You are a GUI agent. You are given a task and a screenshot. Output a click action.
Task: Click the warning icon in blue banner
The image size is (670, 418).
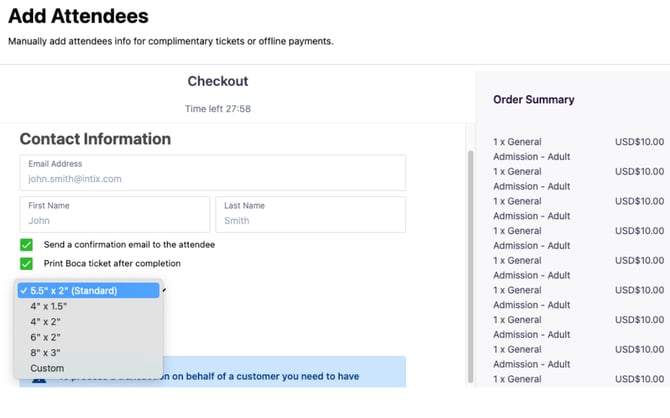pos(39,380)
